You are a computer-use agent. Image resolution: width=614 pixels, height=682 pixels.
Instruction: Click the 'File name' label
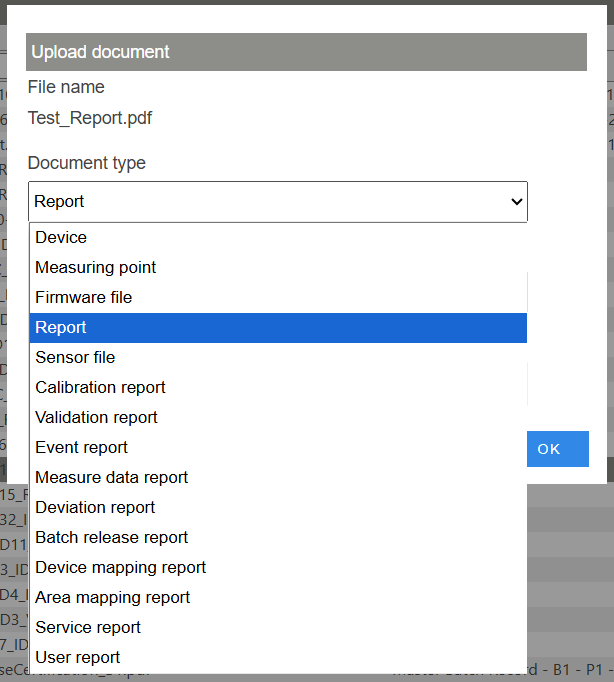[66, 87]
